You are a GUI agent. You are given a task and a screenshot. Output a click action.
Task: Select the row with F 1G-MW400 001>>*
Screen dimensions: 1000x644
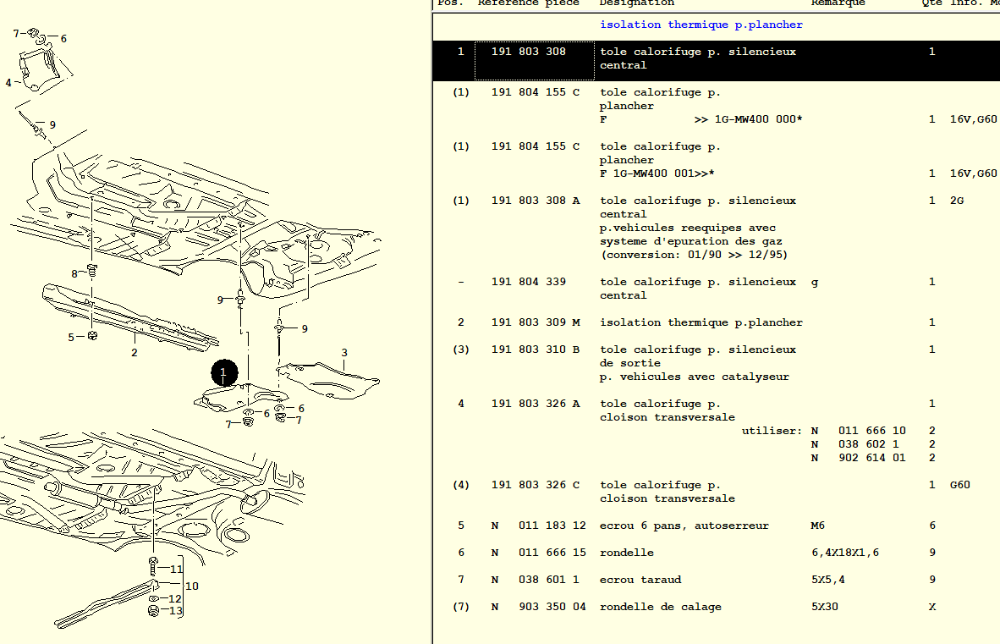[716, 160]
